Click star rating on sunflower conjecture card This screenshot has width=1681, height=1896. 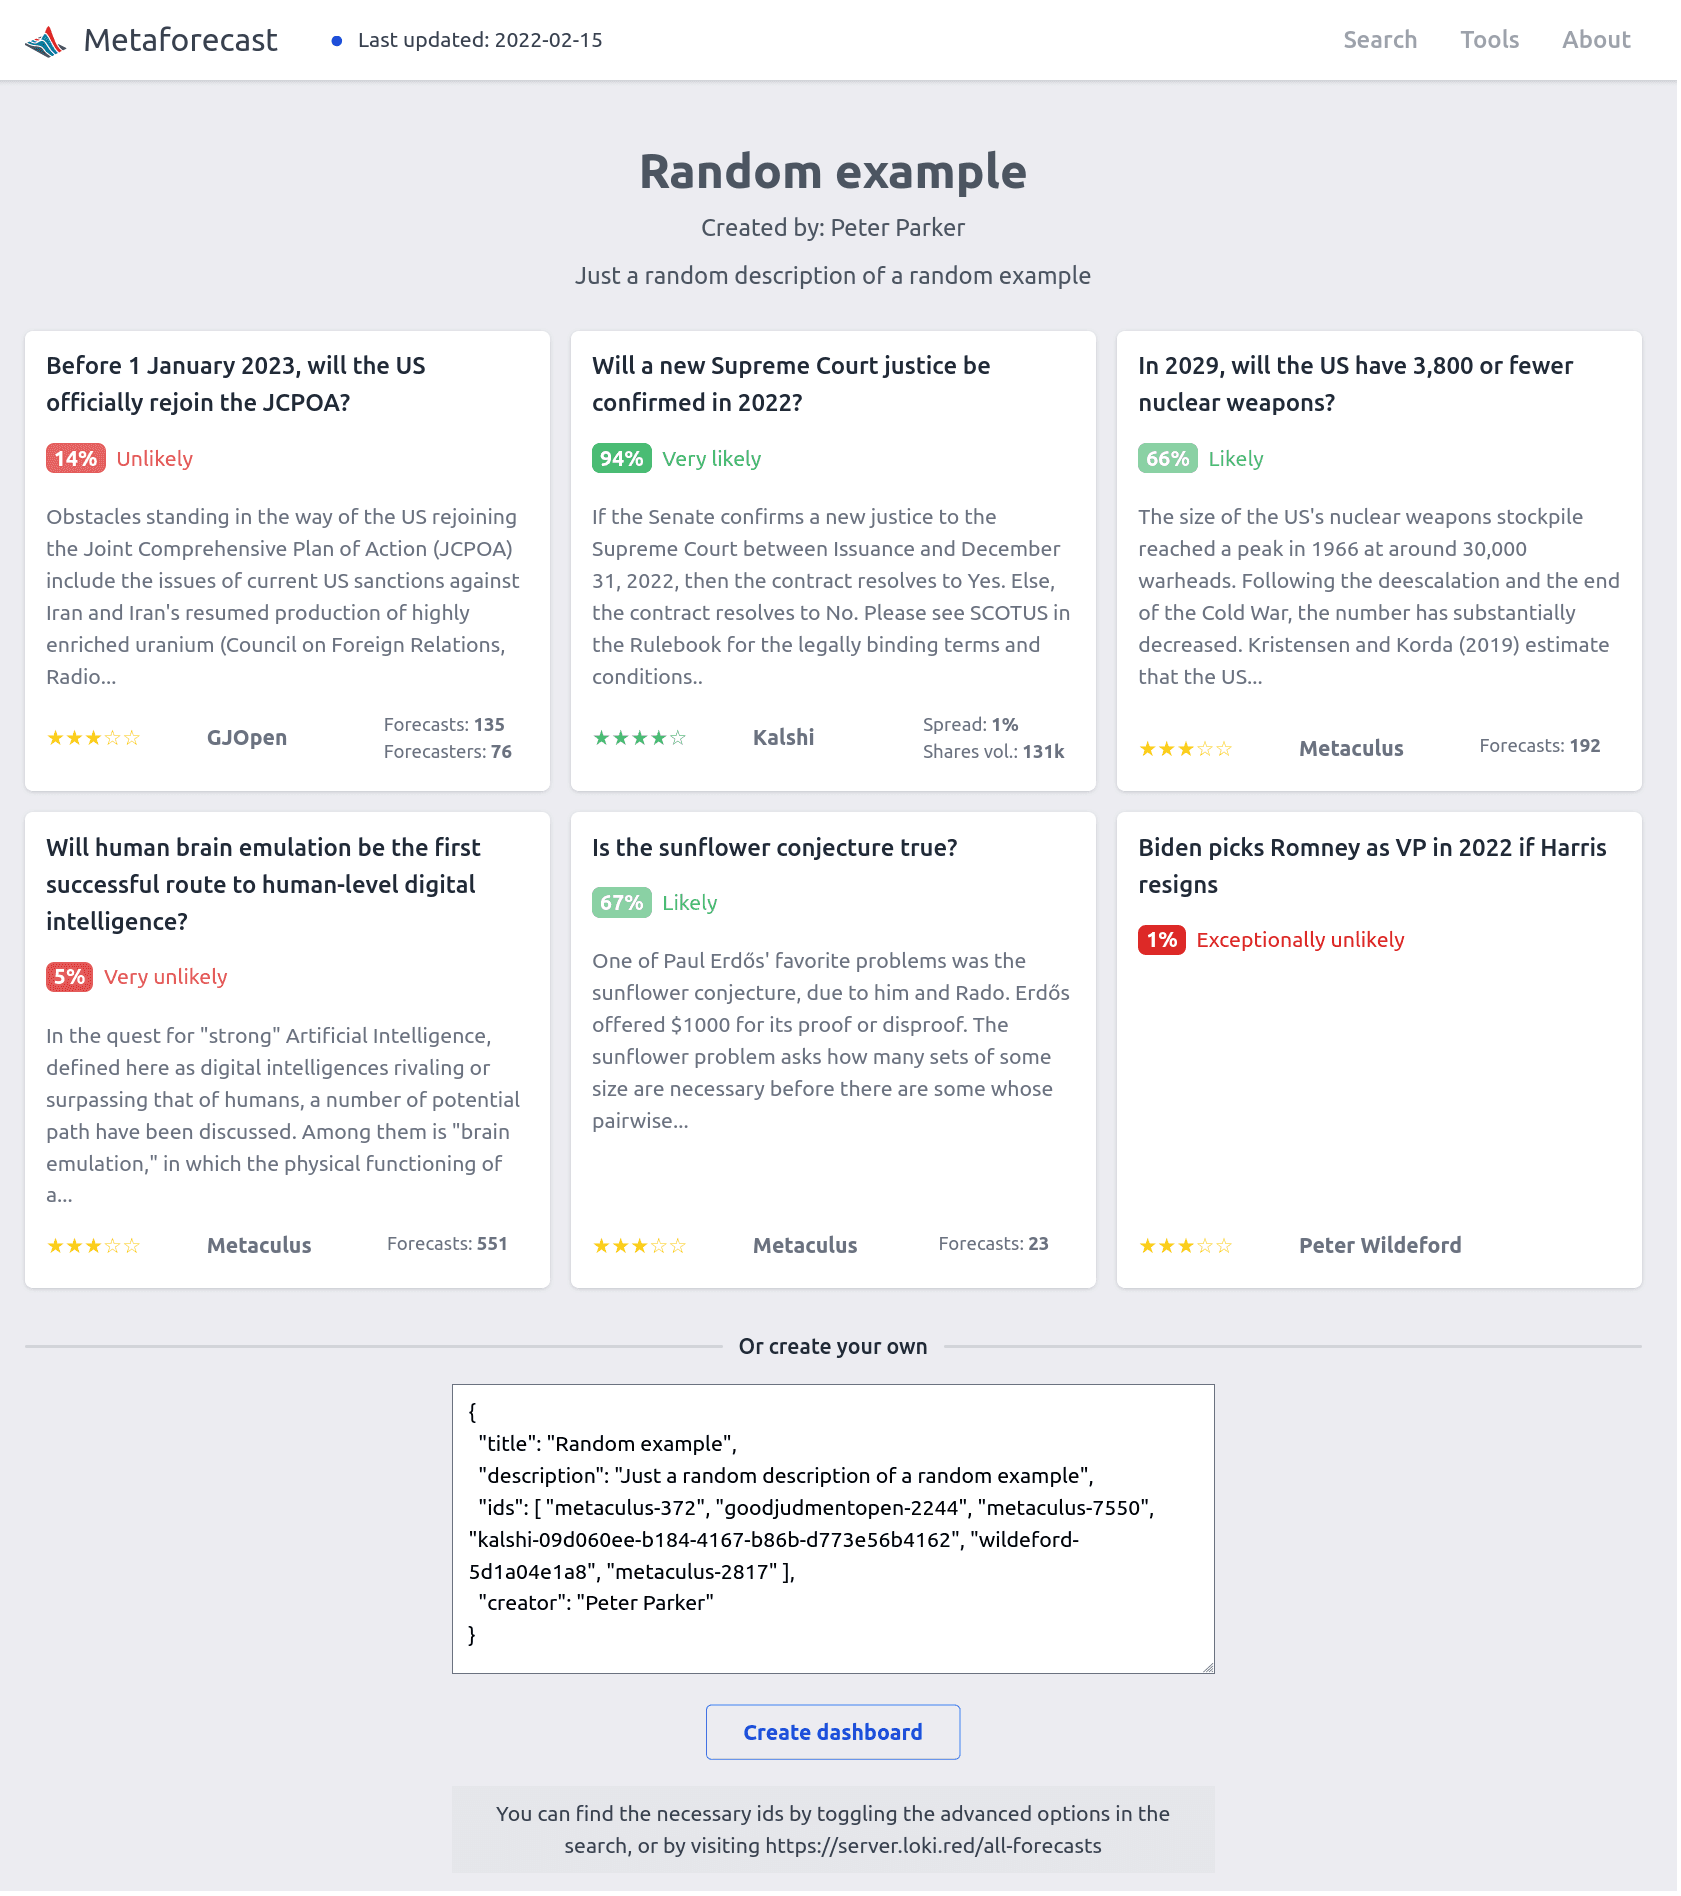tap(639, 1246)
